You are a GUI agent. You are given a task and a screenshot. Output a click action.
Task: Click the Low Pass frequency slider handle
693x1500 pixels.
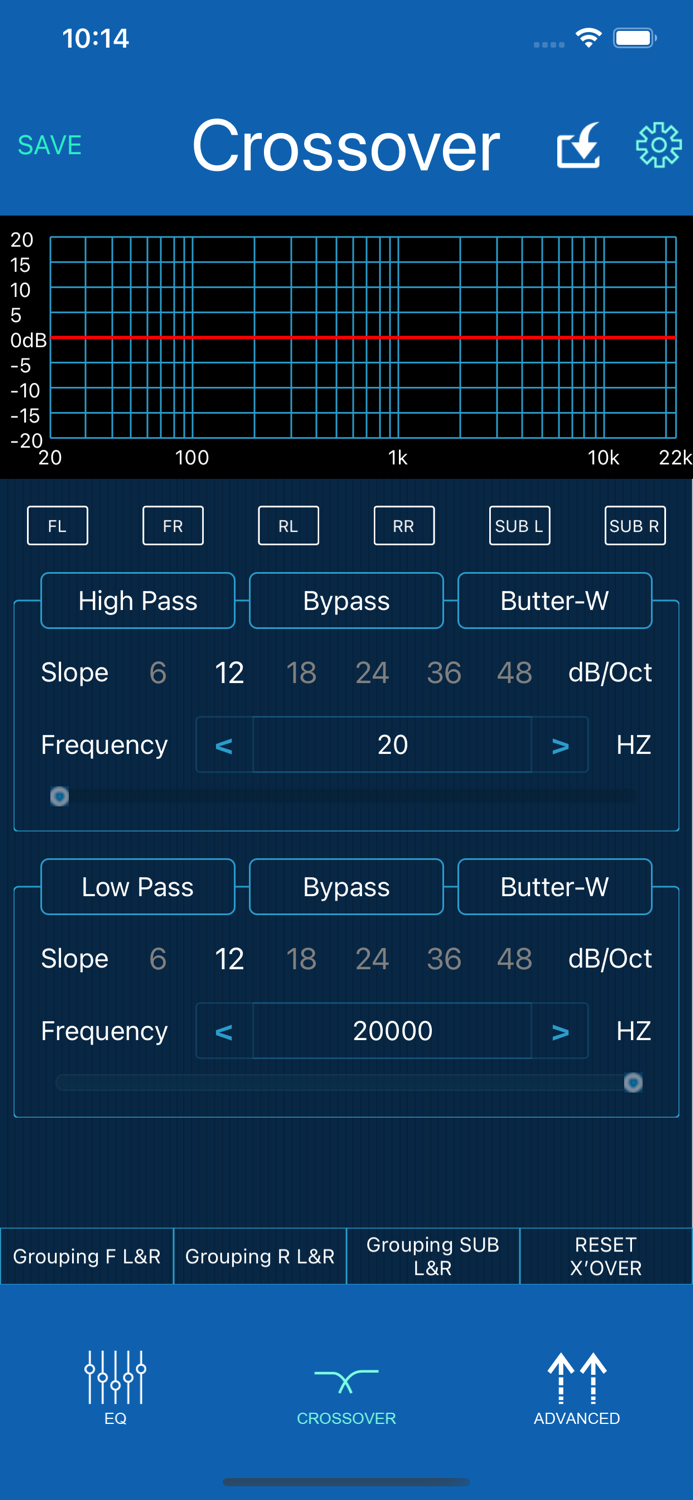pos(633,1082)
